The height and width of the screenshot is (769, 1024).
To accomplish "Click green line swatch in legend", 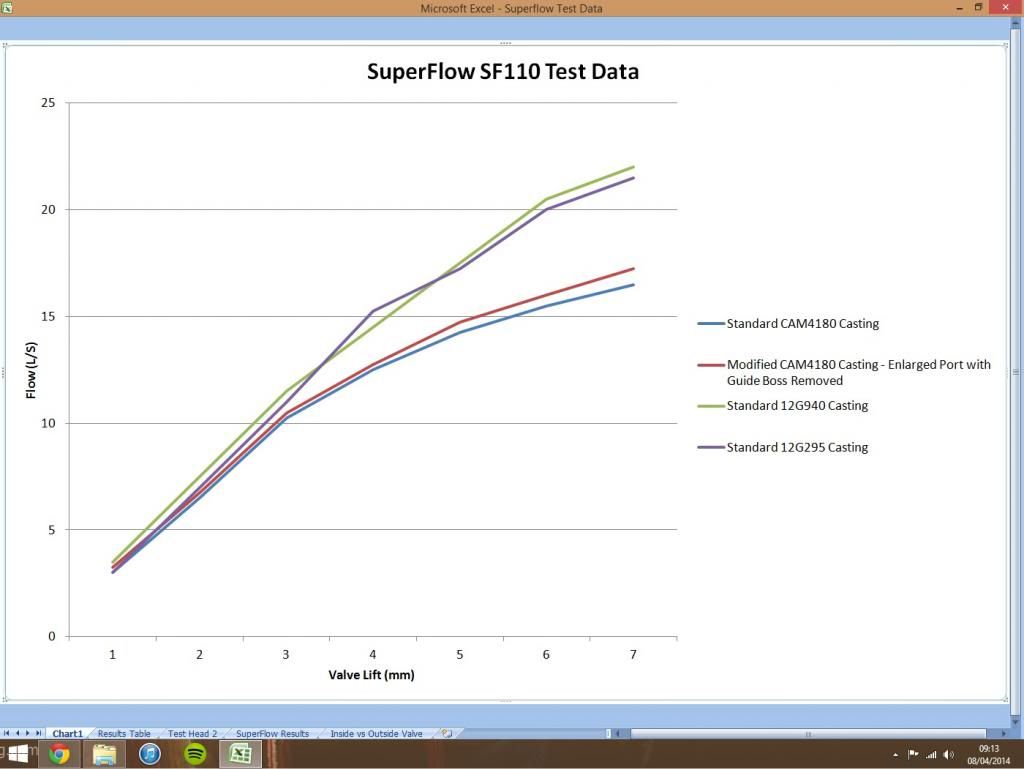I will [x=711, y=406].
